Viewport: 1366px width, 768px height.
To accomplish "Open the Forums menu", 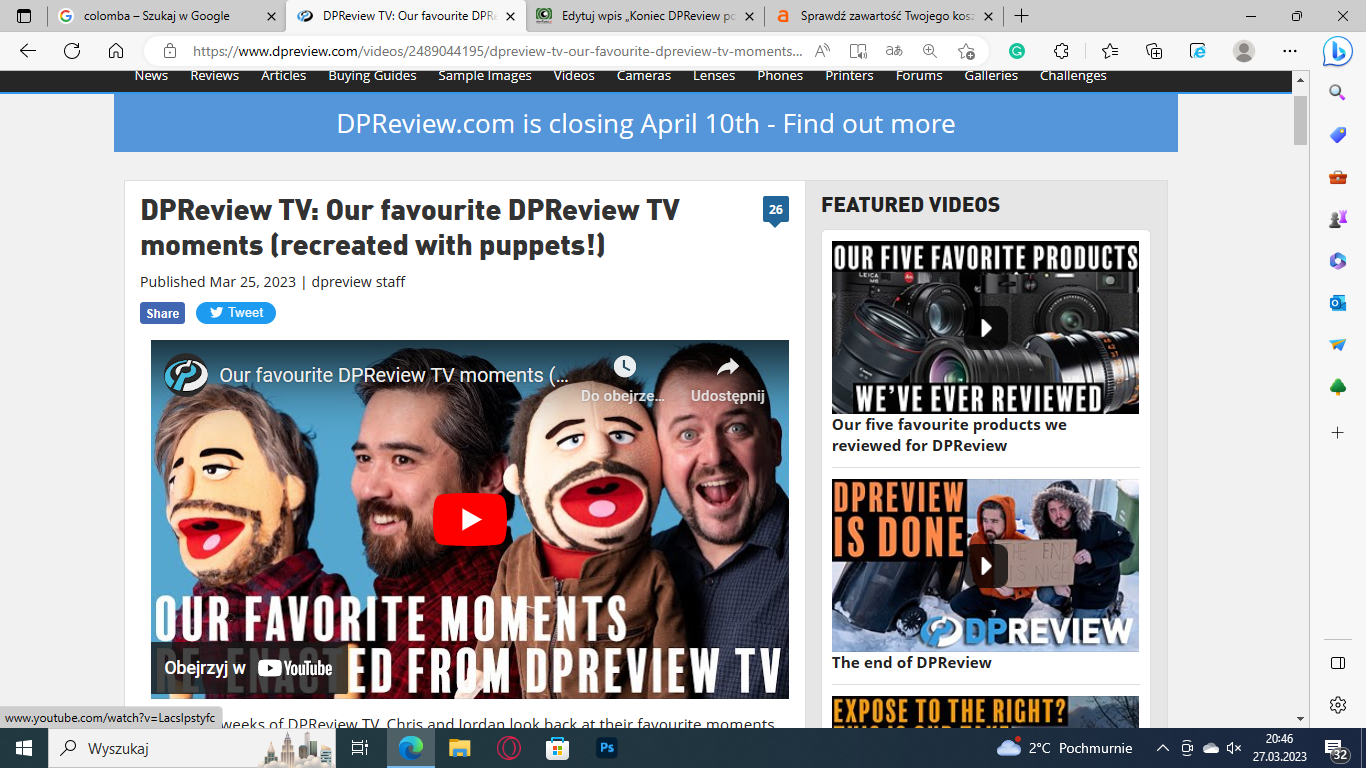I will [x=919, y=76].
